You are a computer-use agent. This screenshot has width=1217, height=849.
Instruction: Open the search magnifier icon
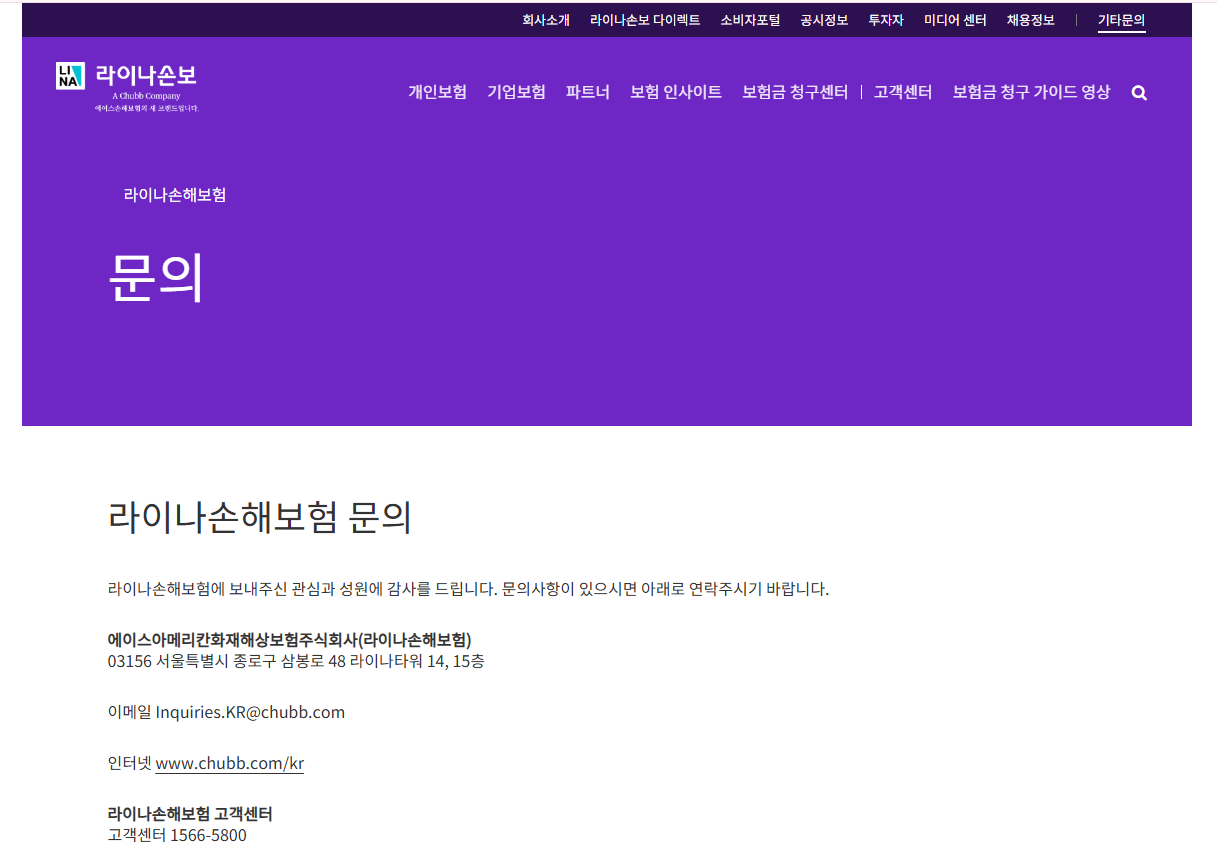pos(1139,93)
